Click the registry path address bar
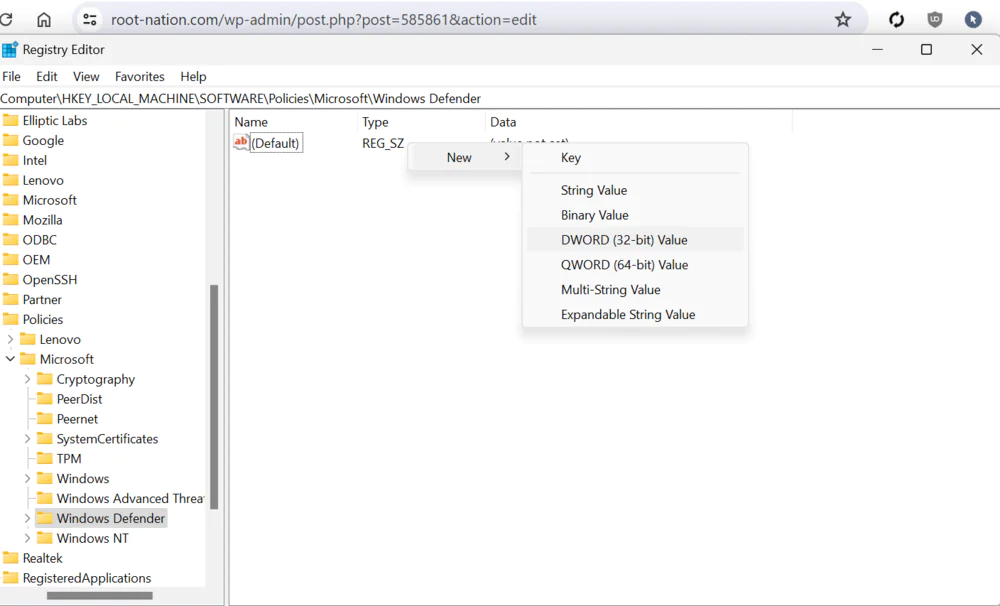Image resolution: width=1000 pixels, height=606 pixels. click(500, 98)
